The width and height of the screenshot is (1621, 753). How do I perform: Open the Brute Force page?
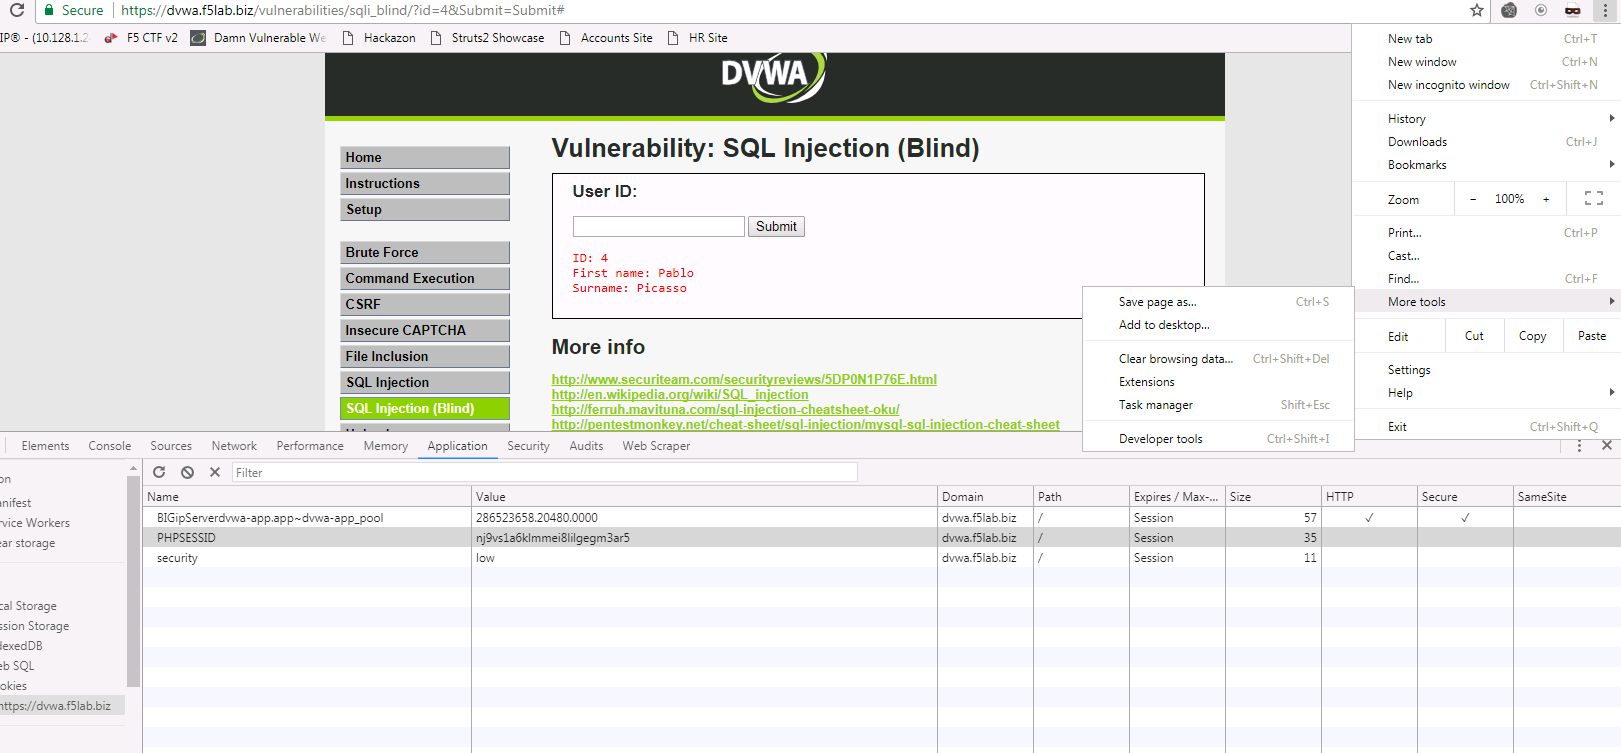[425, 253]
